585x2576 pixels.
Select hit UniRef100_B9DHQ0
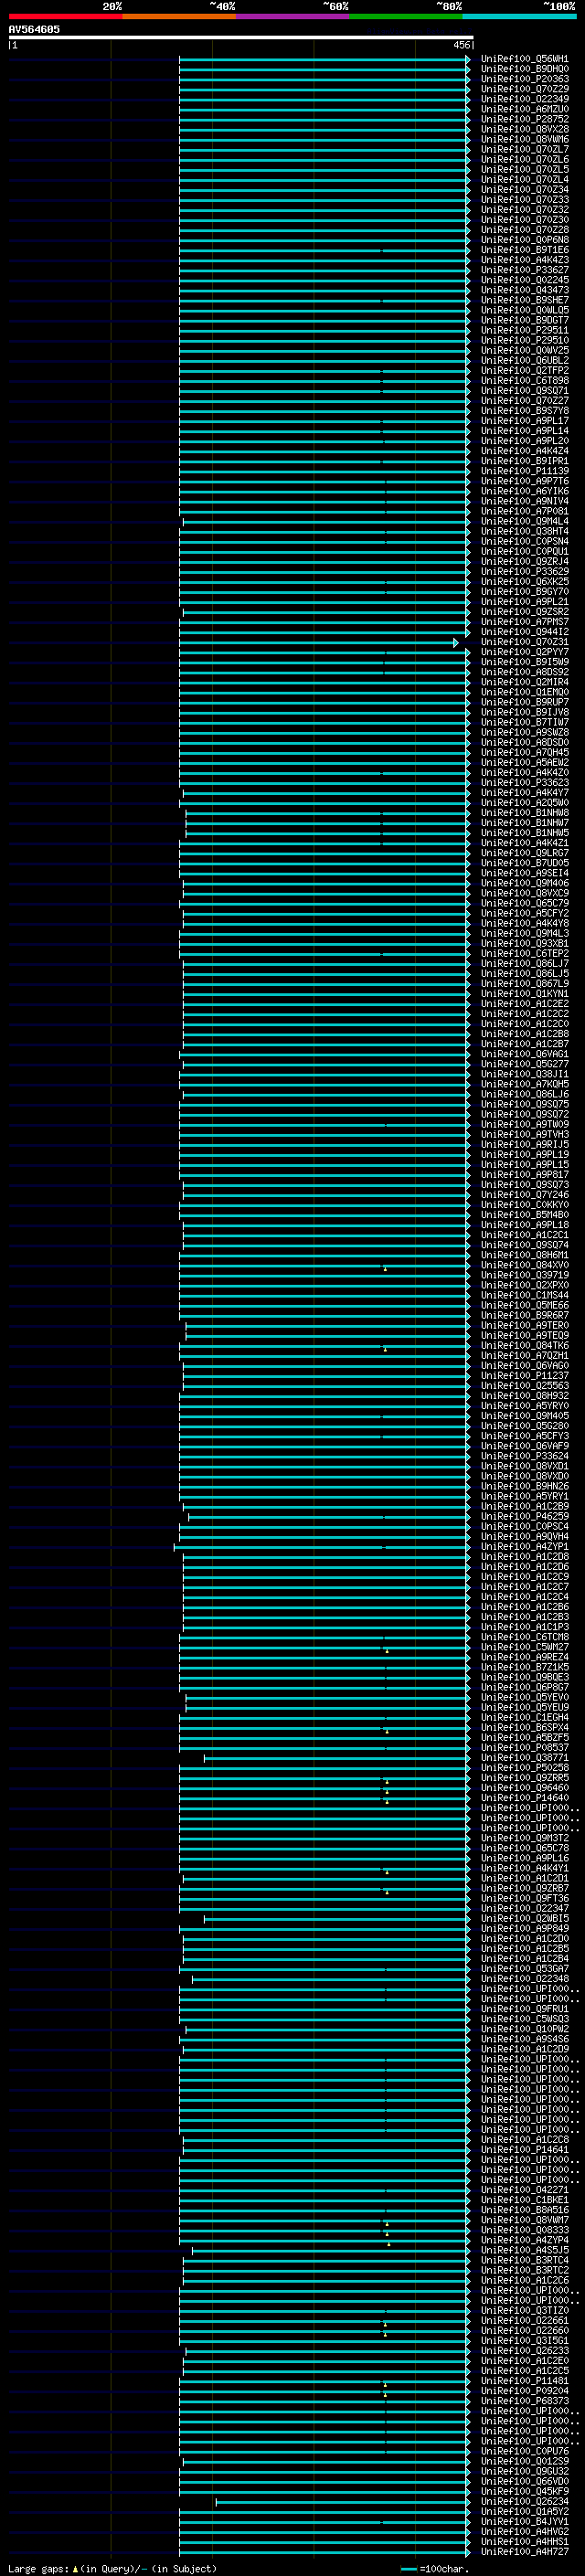tap(525, 69)
